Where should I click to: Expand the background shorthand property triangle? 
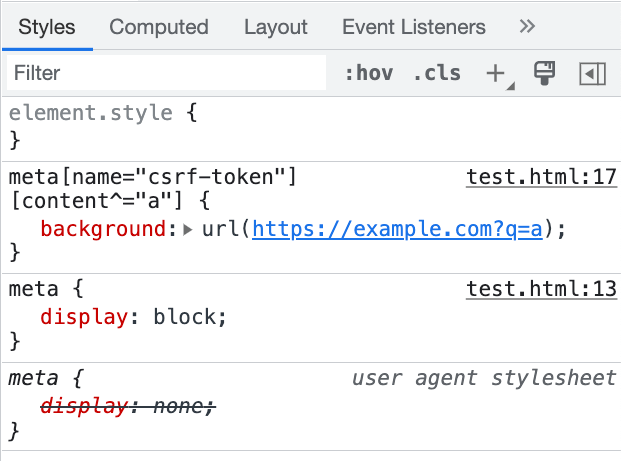click(189, 230)
